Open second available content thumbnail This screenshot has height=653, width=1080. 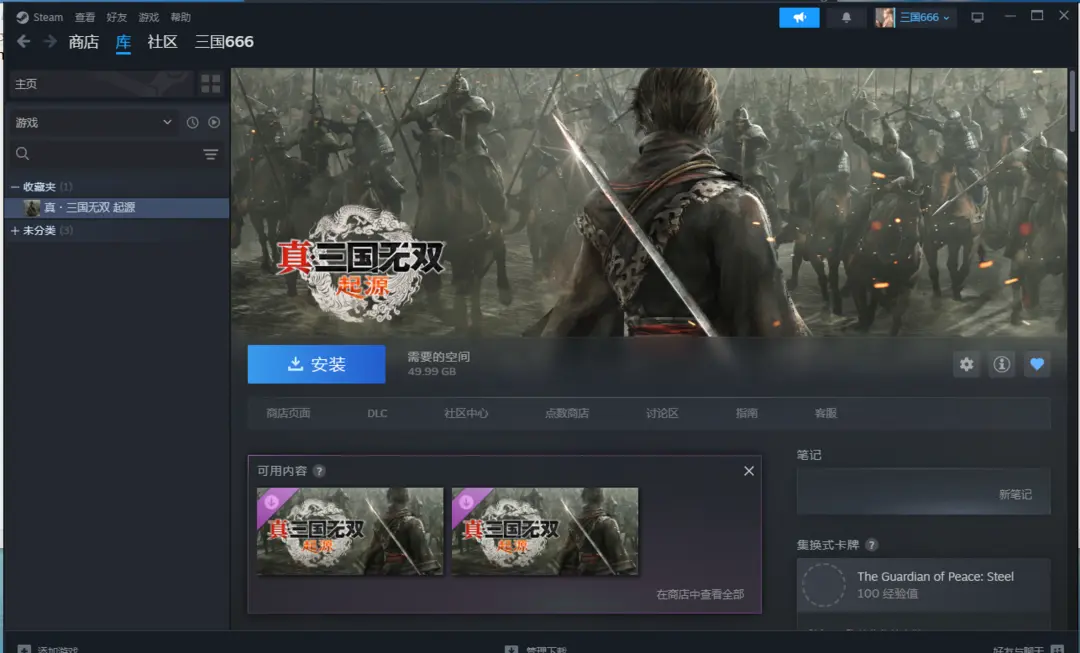click(x=545, y=531)
